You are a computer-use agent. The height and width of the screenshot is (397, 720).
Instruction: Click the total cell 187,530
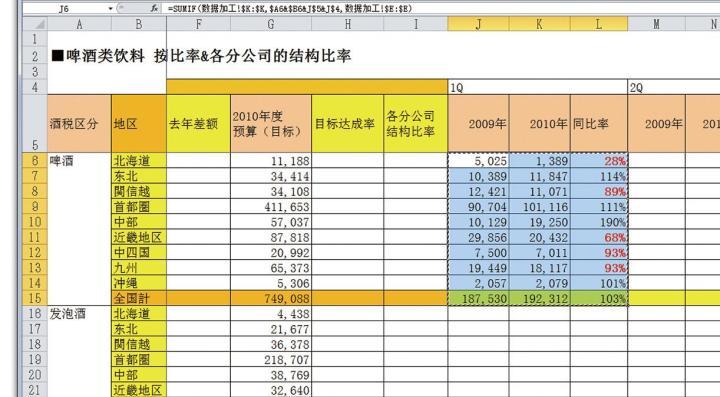click(x=478, y=298)
